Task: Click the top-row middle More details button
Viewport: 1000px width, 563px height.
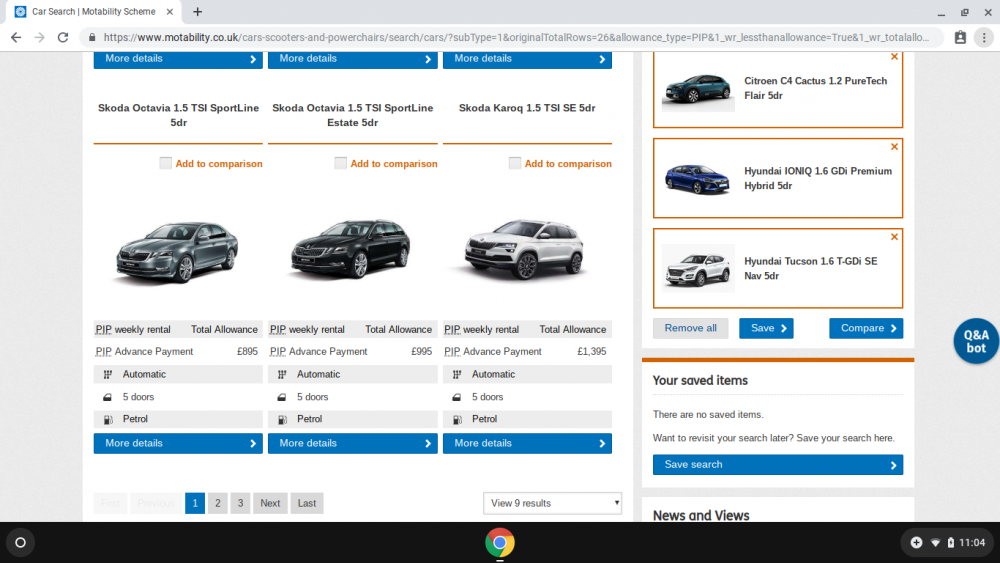Action: [353, 59]
